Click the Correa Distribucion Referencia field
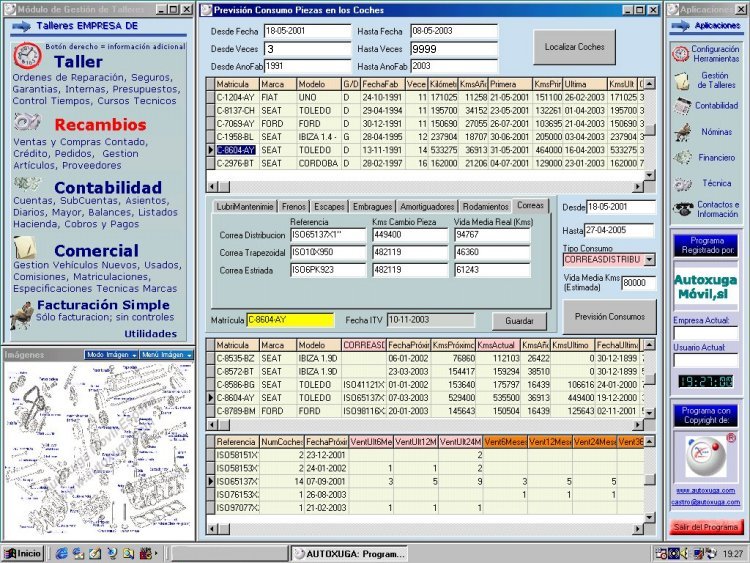 pos(328,235)
